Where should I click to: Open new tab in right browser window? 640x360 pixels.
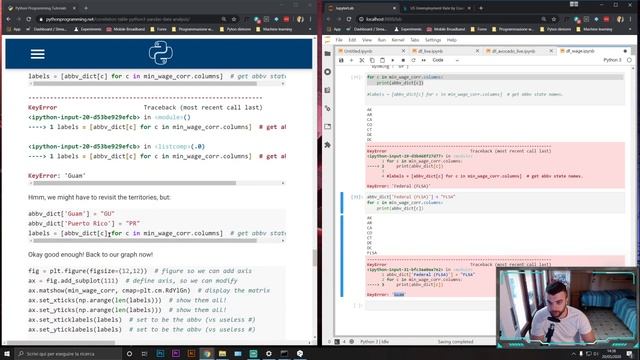click(x=481, y=8)
